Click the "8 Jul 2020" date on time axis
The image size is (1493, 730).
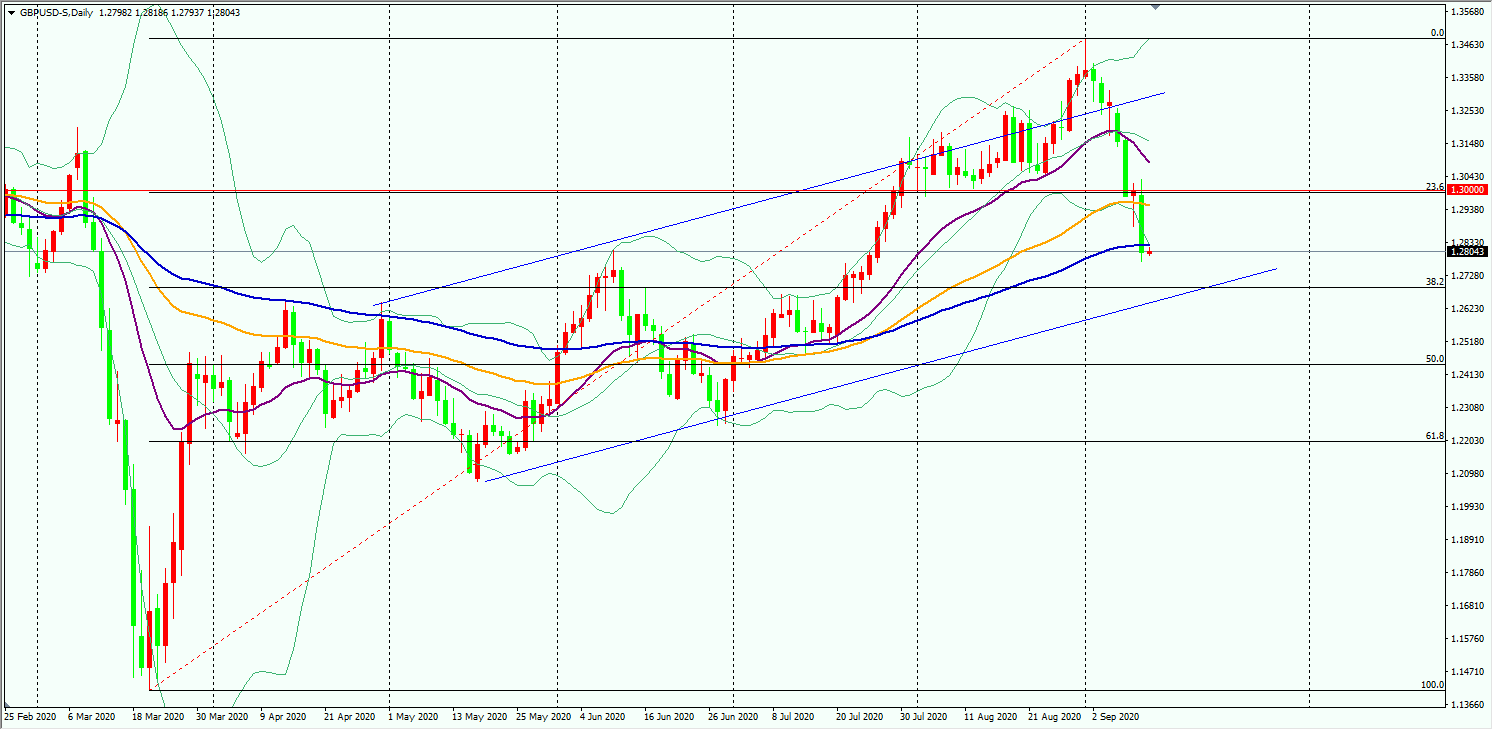pos(795,718)
